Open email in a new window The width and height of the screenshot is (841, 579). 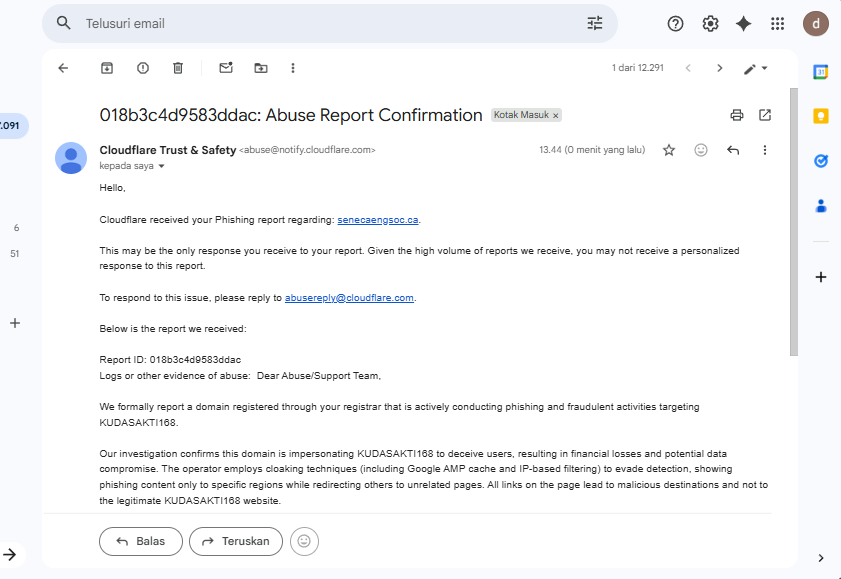(x=765, y=115)
